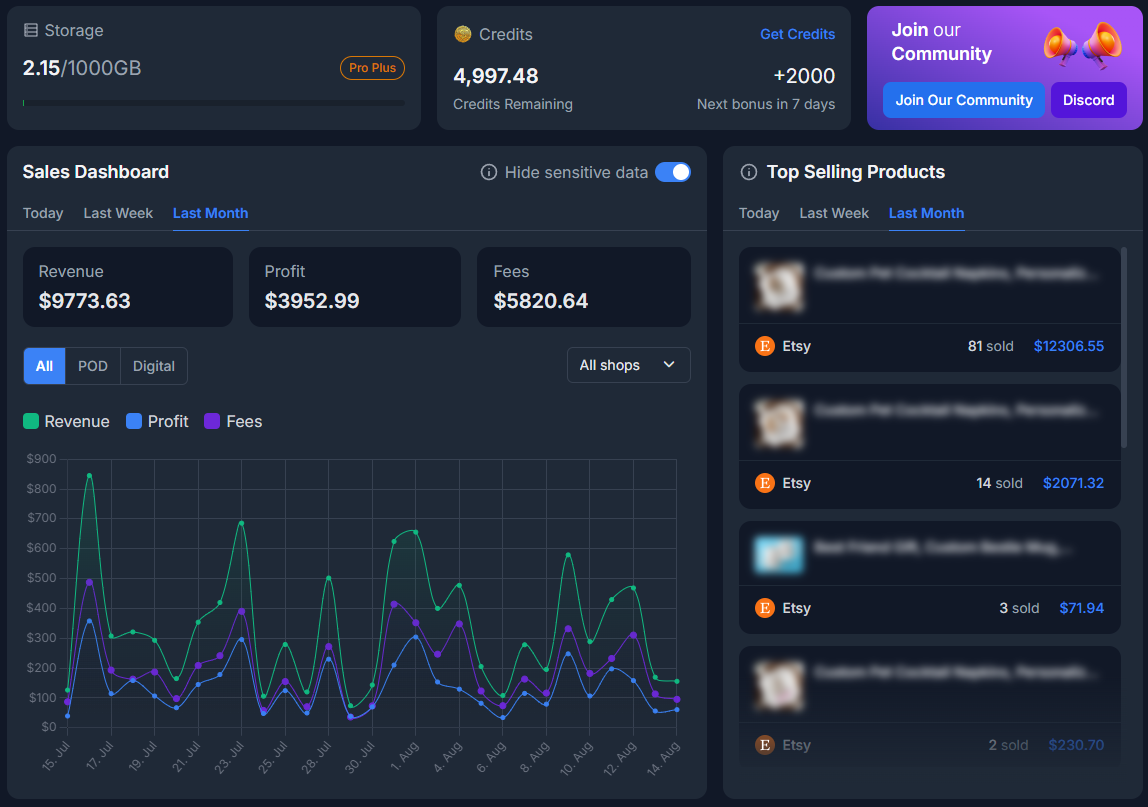Click info icon beside Top Selling Products
The image size is (1148, 807).
pos(748,172)
